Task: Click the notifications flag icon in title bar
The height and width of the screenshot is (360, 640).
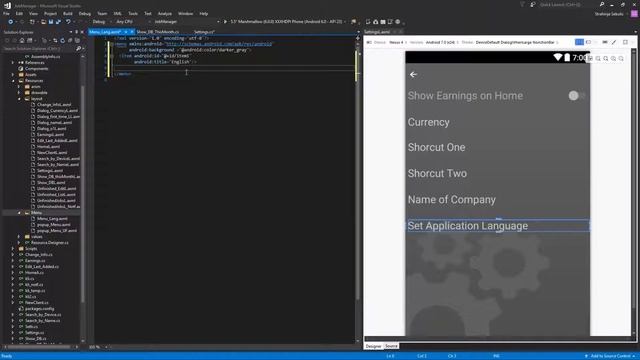Action: click(522, 4)
